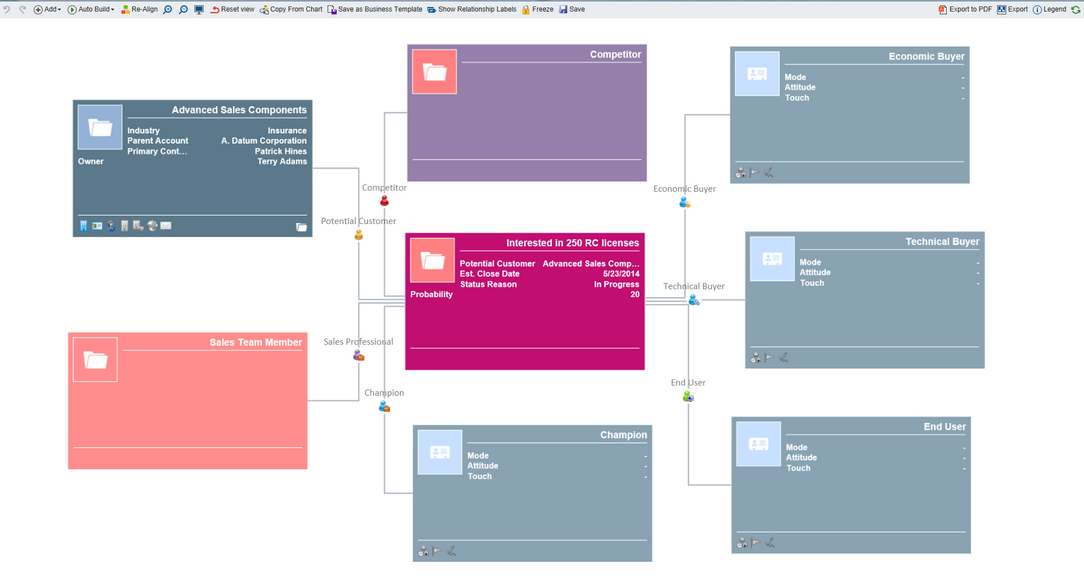
Task: Open folder icon at bottom-right of Advanced Sales Components
Action: click(301, 227)
